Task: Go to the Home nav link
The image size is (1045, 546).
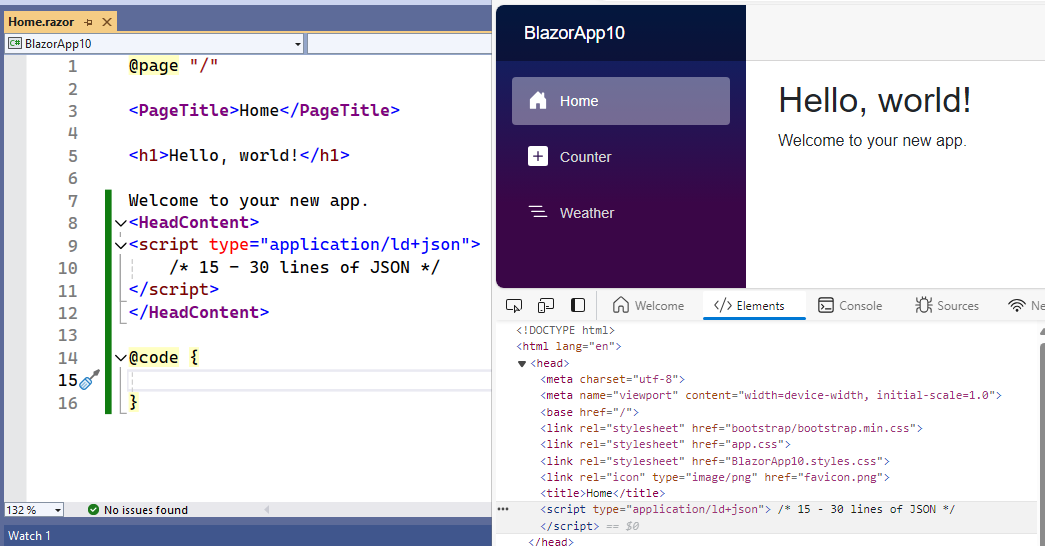Action: 620,101
